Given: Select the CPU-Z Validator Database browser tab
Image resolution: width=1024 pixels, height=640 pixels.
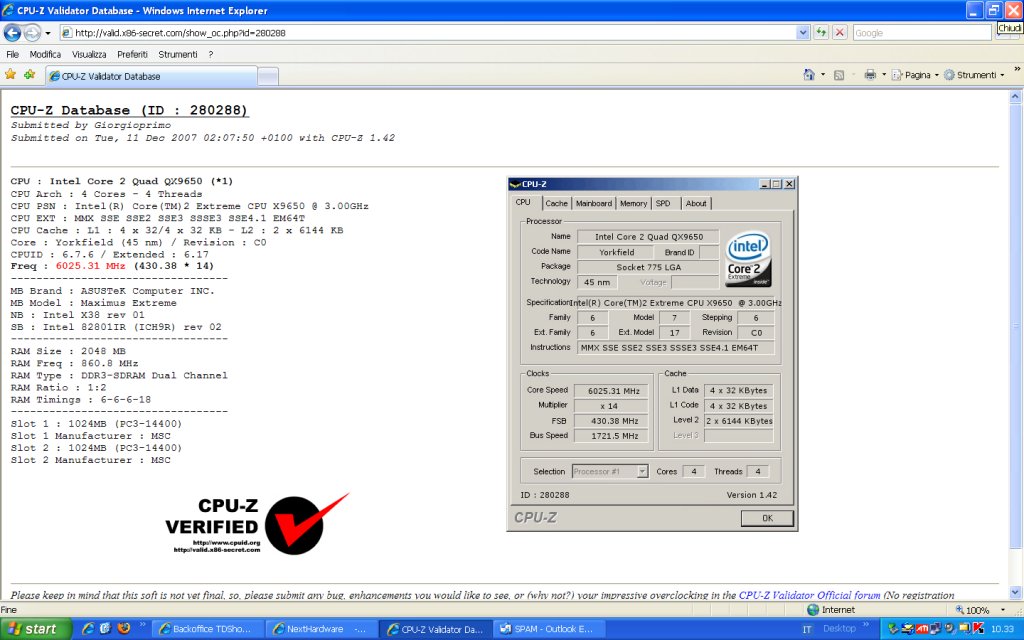Looking at the screenshot, I should tap(151, 76).
